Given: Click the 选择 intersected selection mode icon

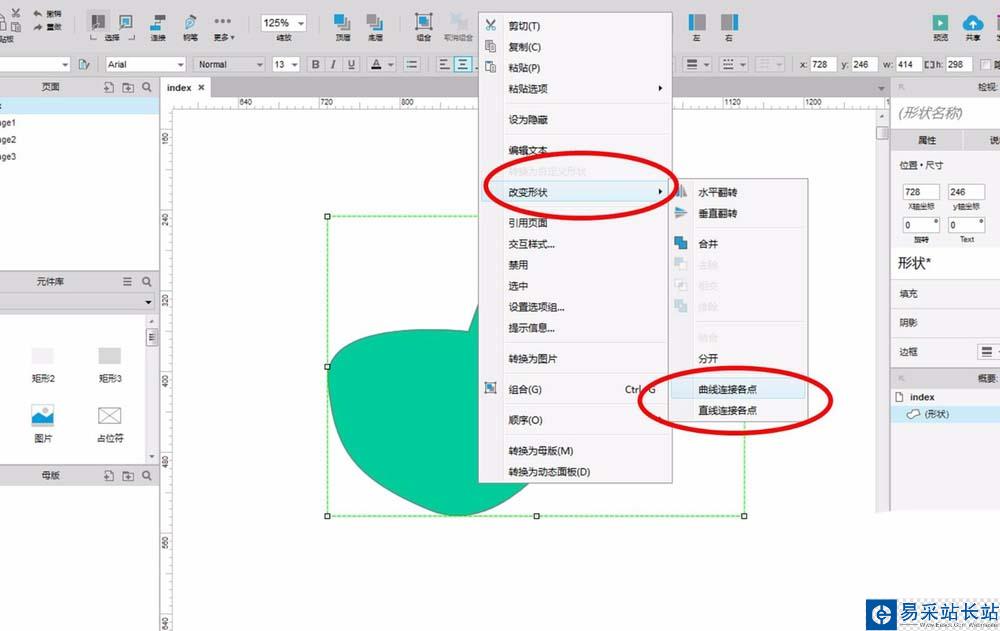Looking at the screenshot, I should pos(126,22).
